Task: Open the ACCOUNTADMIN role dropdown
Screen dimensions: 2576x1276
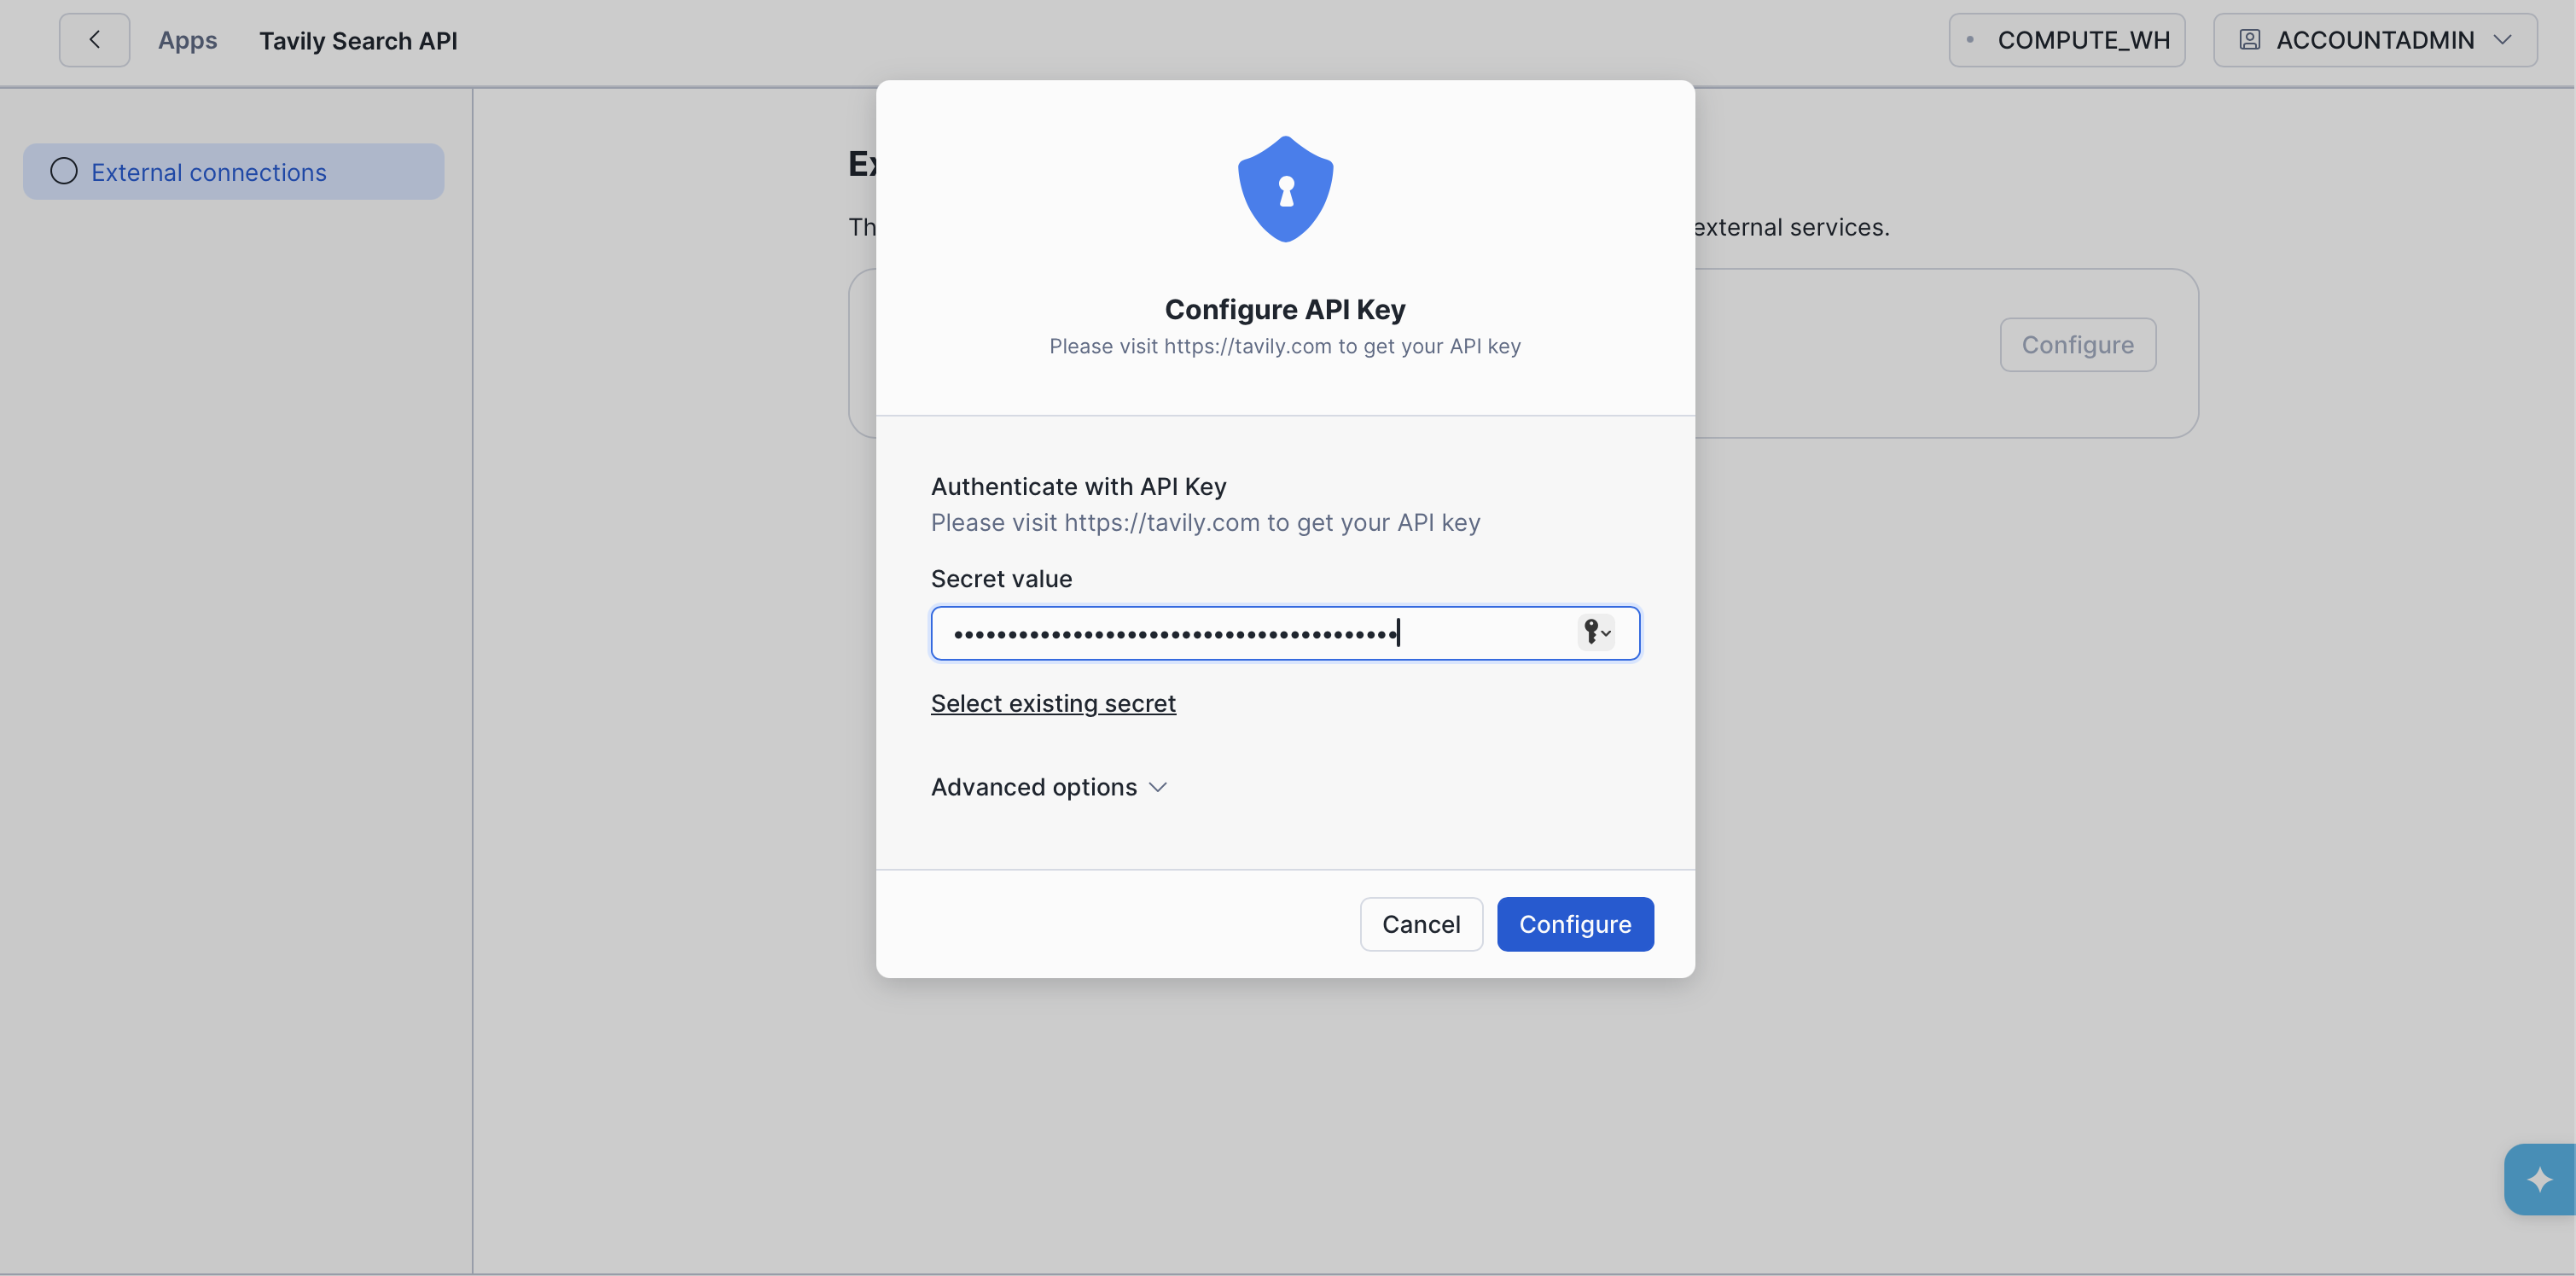Action: [x=2375, y=40]
